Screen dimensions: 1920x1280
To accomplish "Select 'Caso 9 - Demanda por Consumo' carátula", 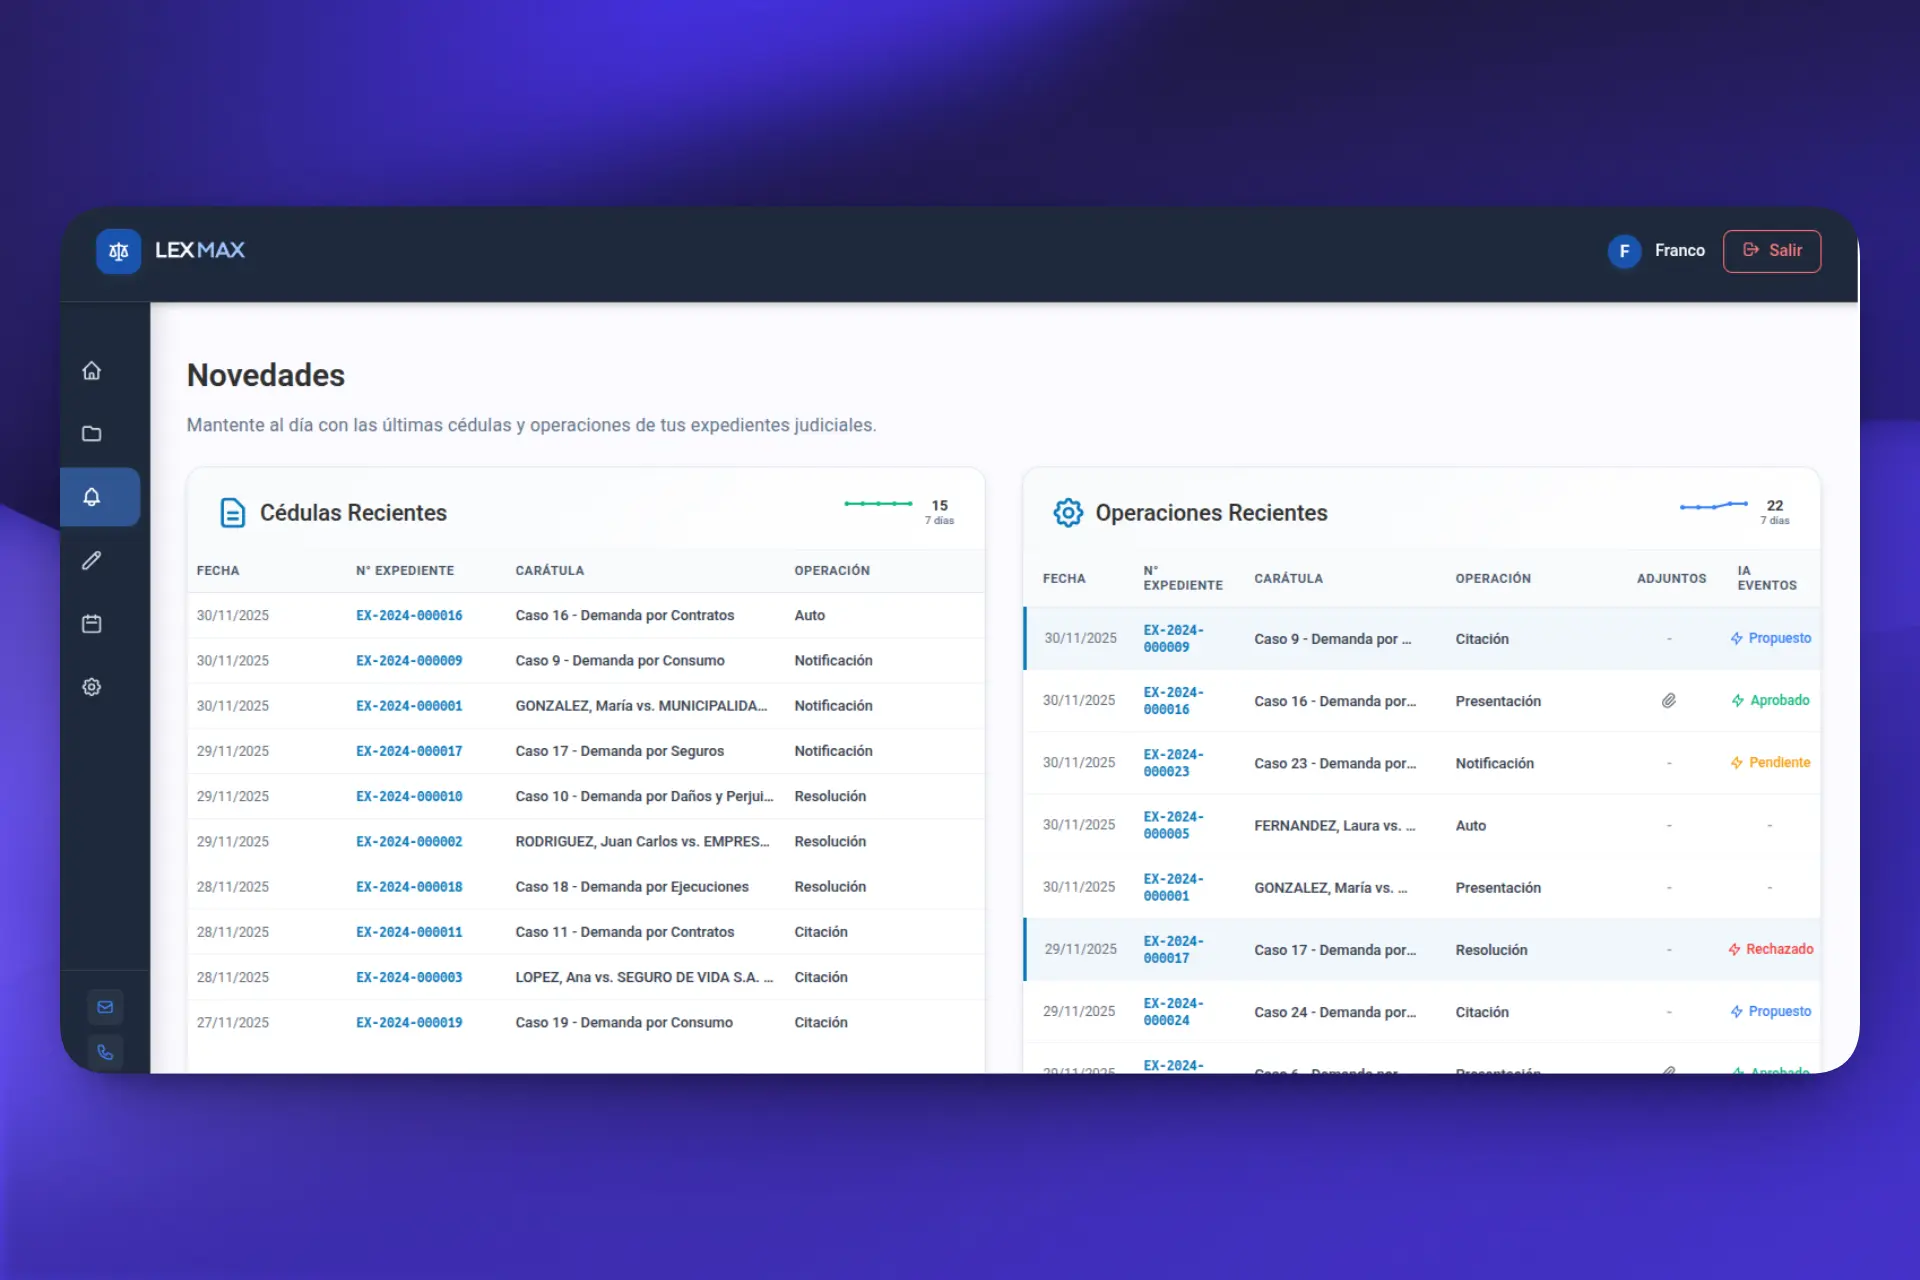I will click(x=620, y=661).
